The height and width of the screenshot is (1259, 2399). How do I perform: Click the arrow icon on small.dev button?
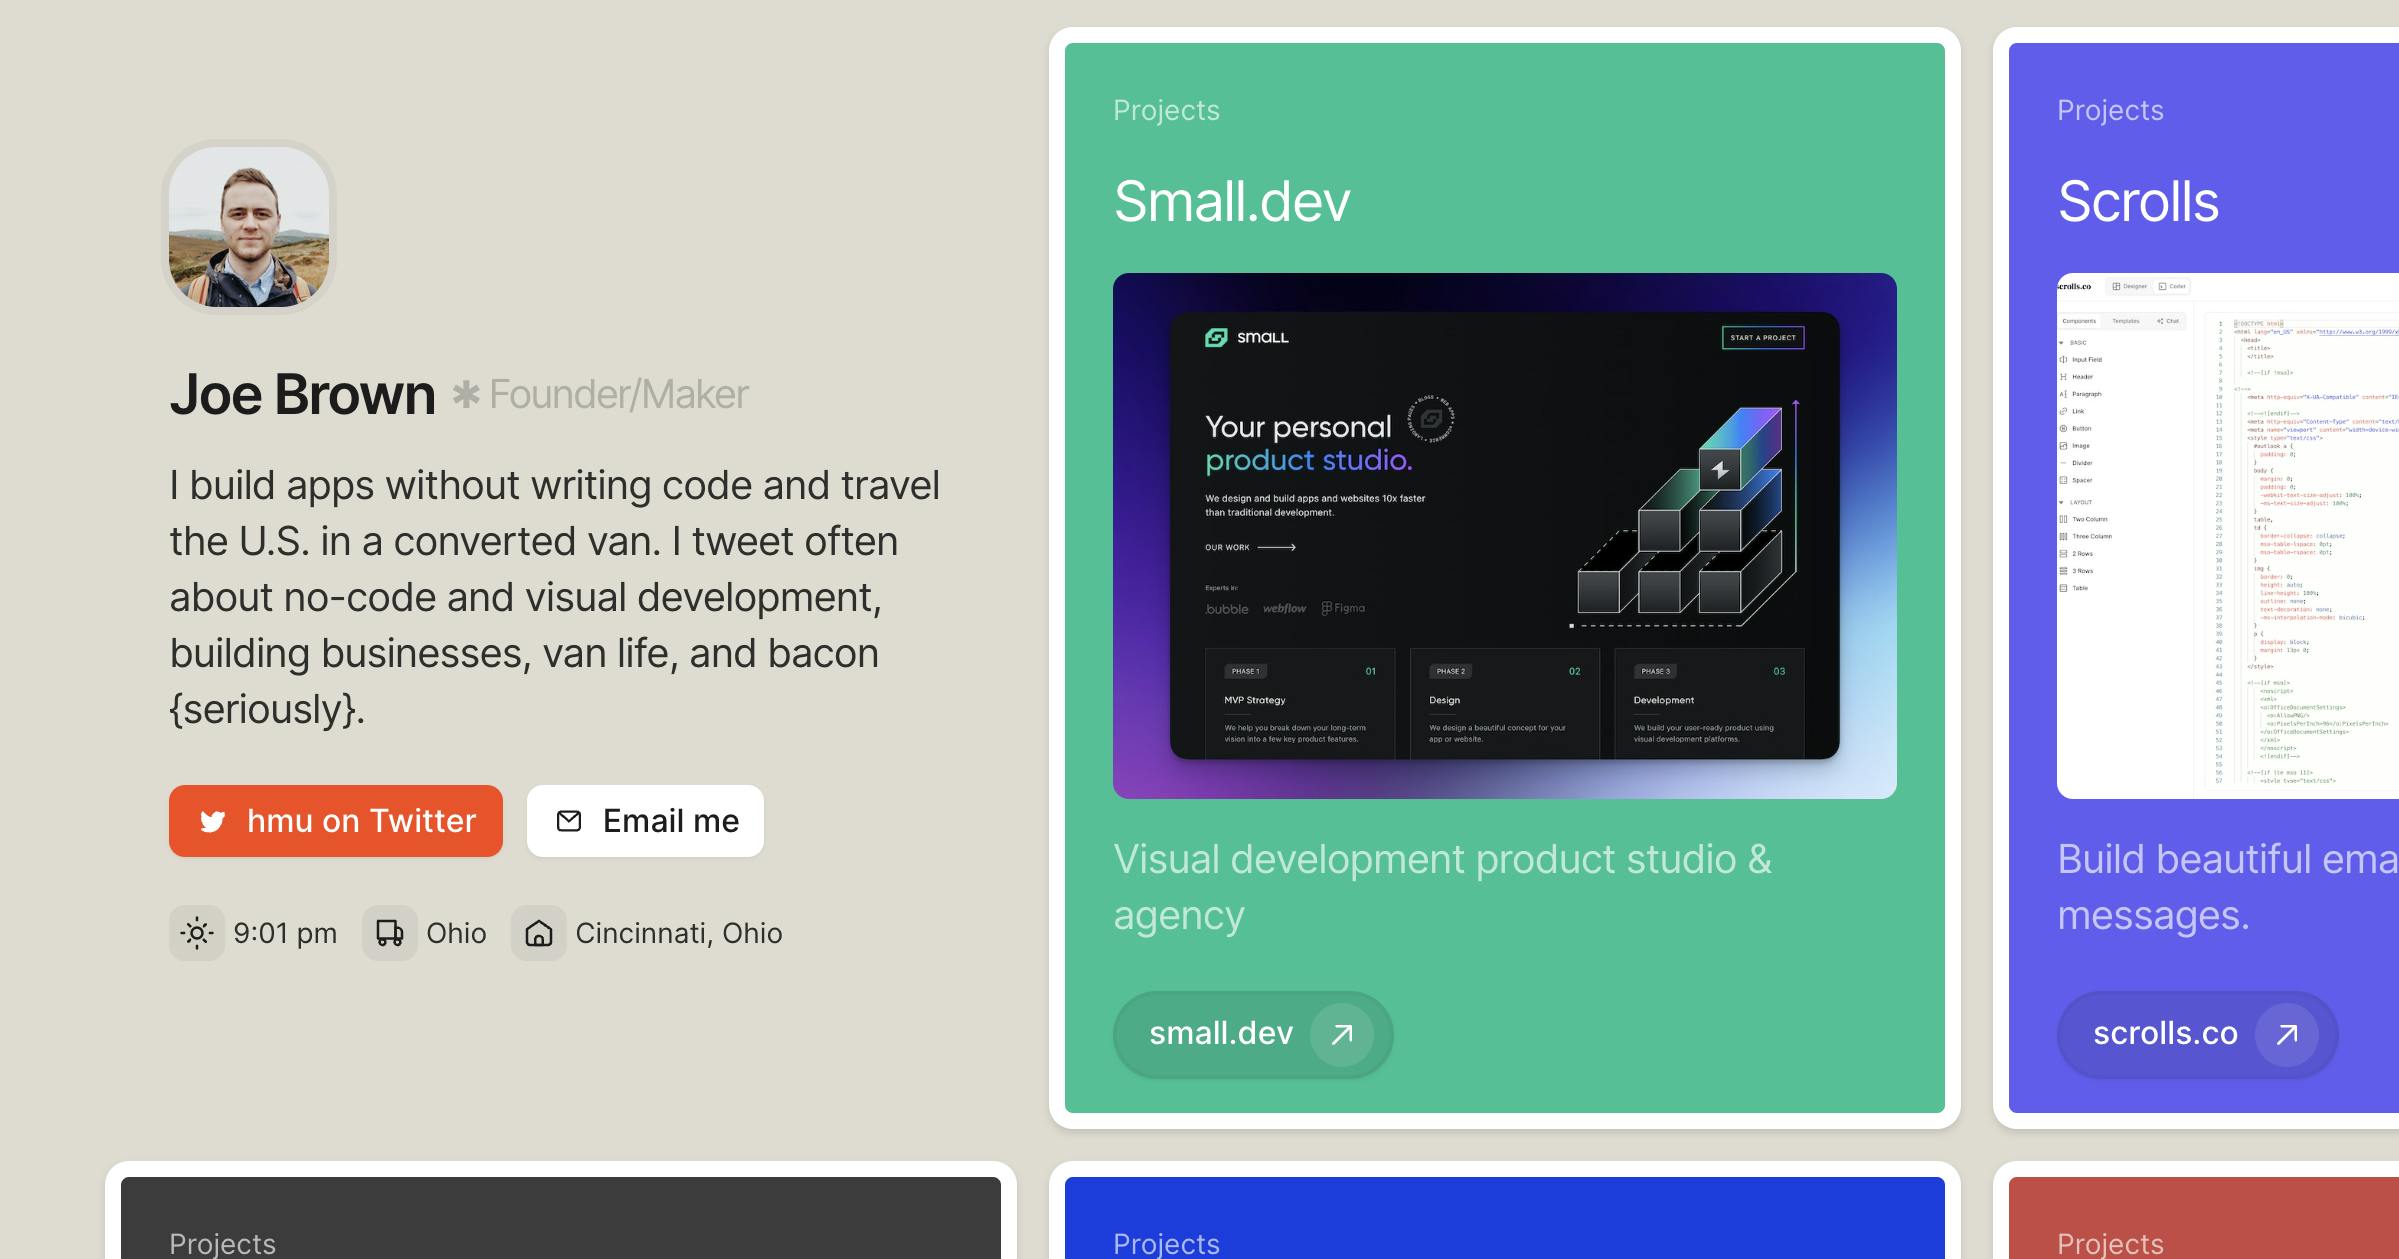1342,1034
